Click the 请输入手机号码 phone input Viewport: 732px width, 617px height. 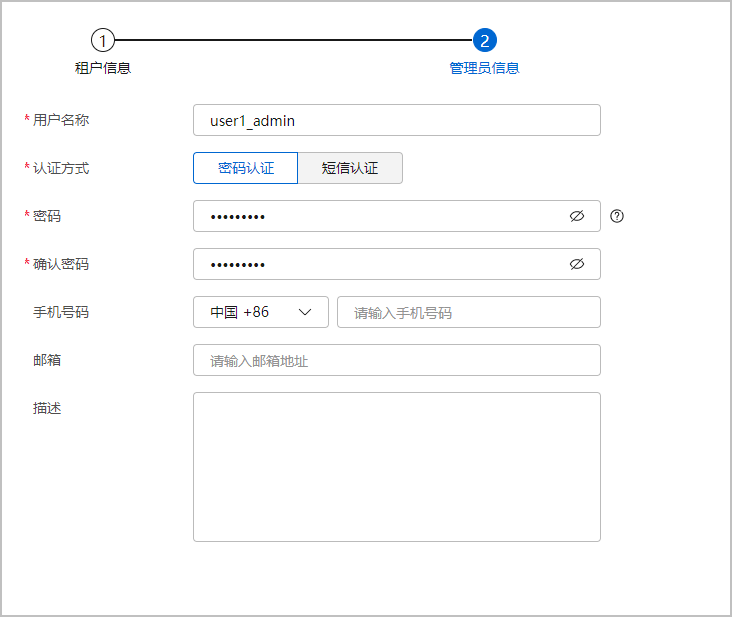coord(469,312)
